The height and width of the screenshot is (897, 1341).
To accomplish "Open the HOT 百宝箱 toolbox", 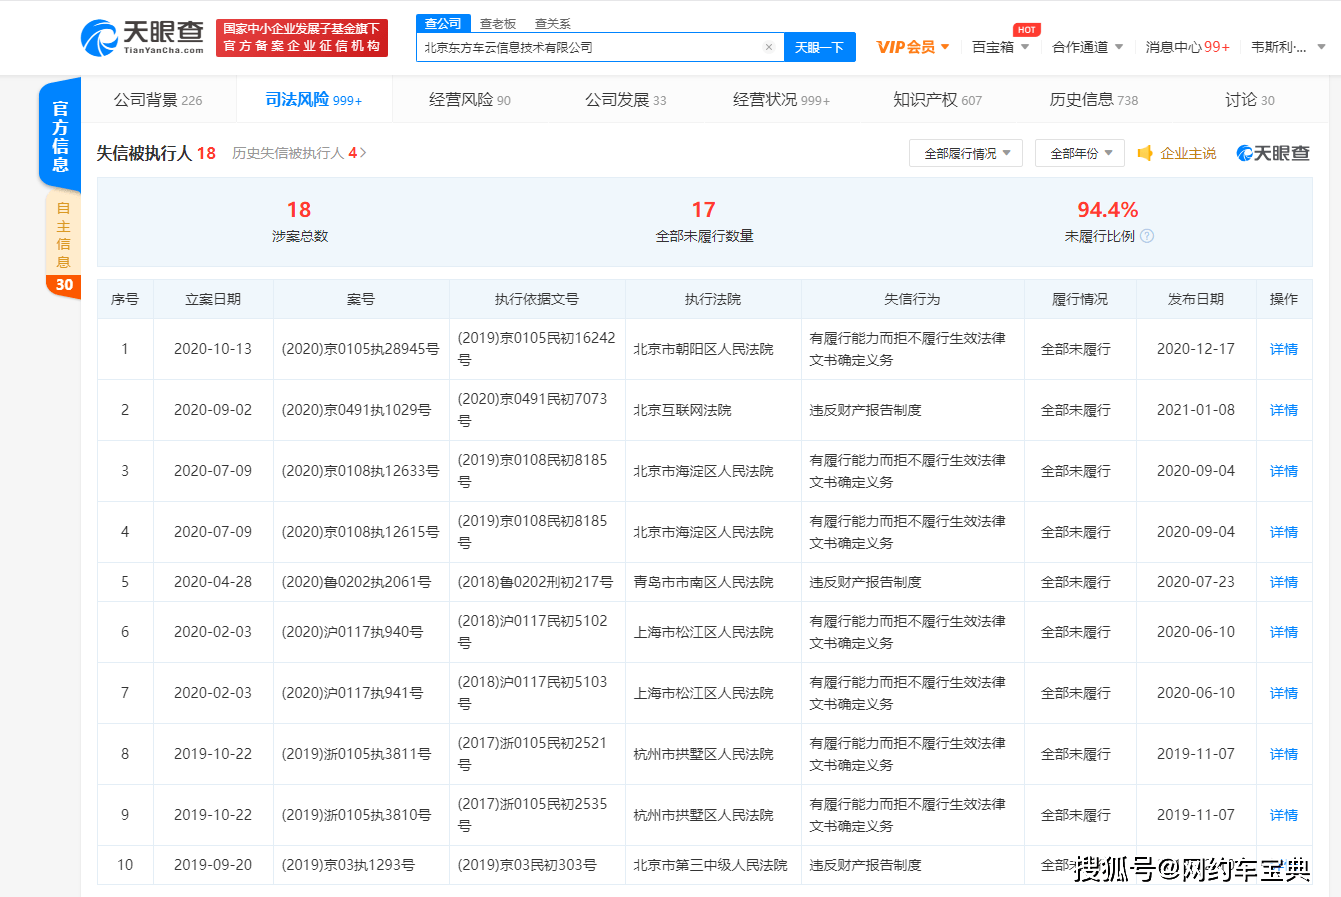I will [x=1000, y=46].
